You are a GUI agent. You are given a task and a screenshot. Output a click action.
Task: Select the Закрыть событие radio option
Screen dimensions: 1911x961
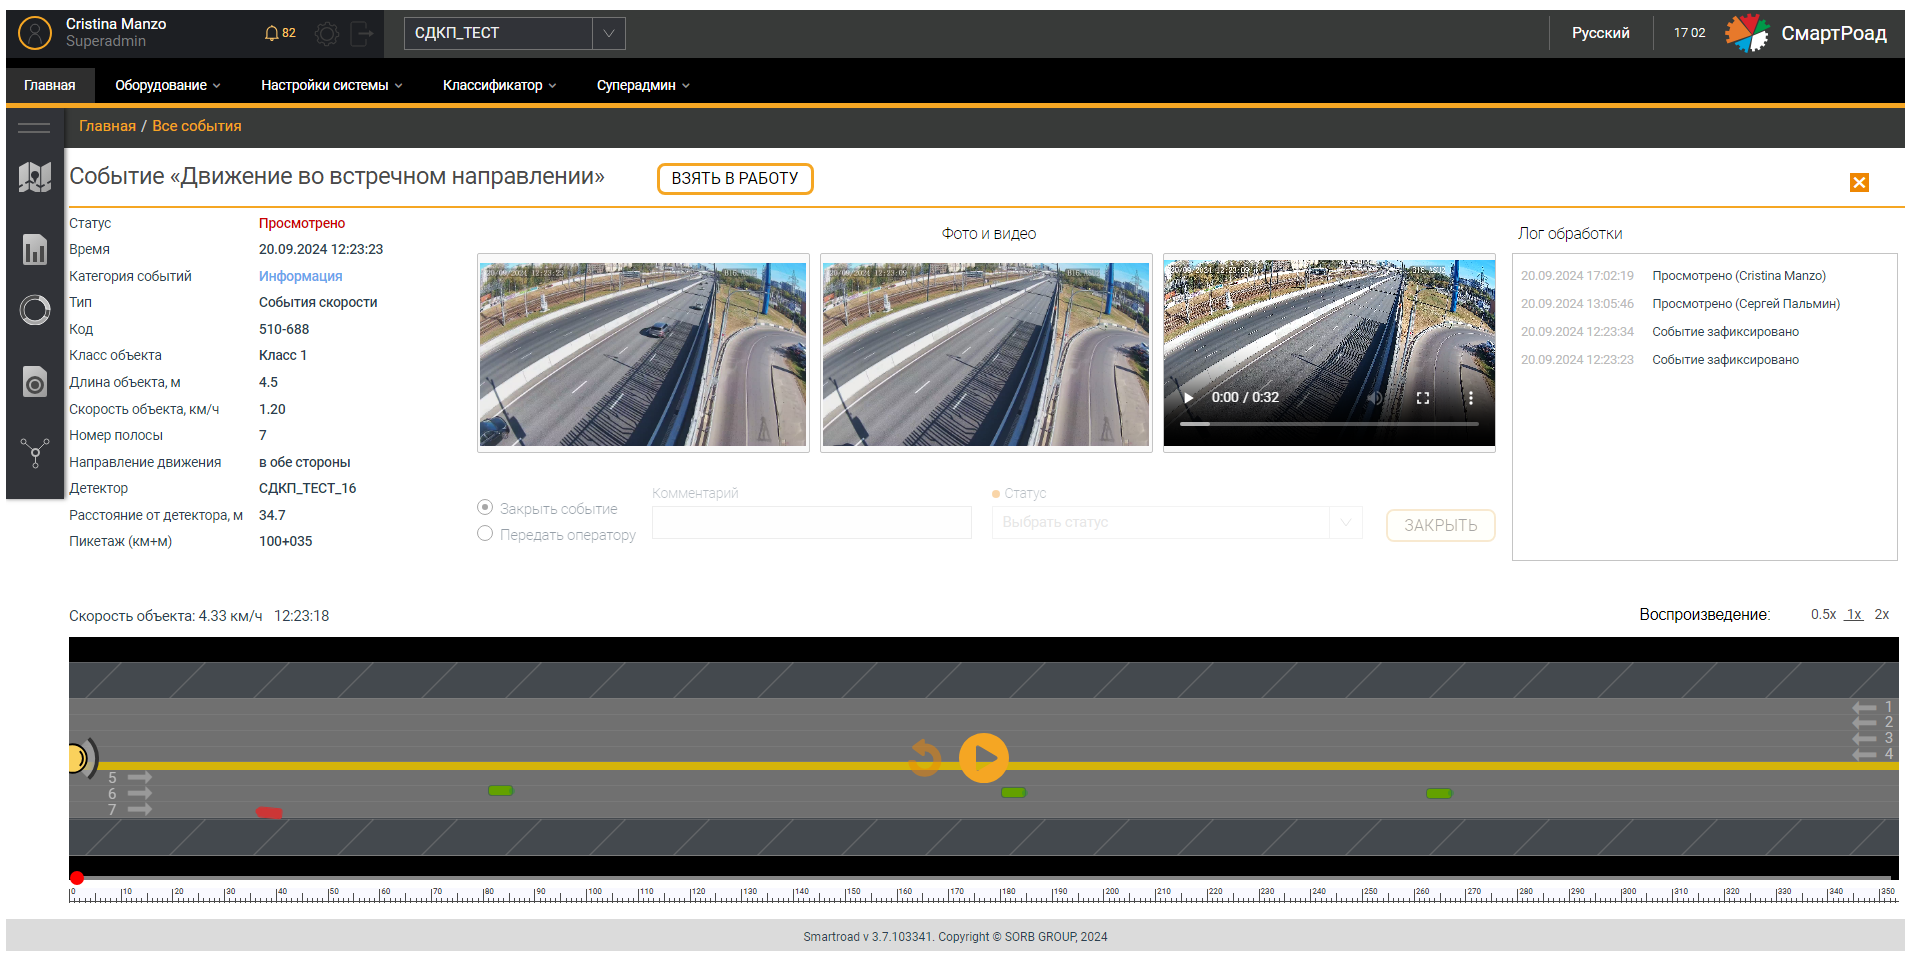coord(485,508)
